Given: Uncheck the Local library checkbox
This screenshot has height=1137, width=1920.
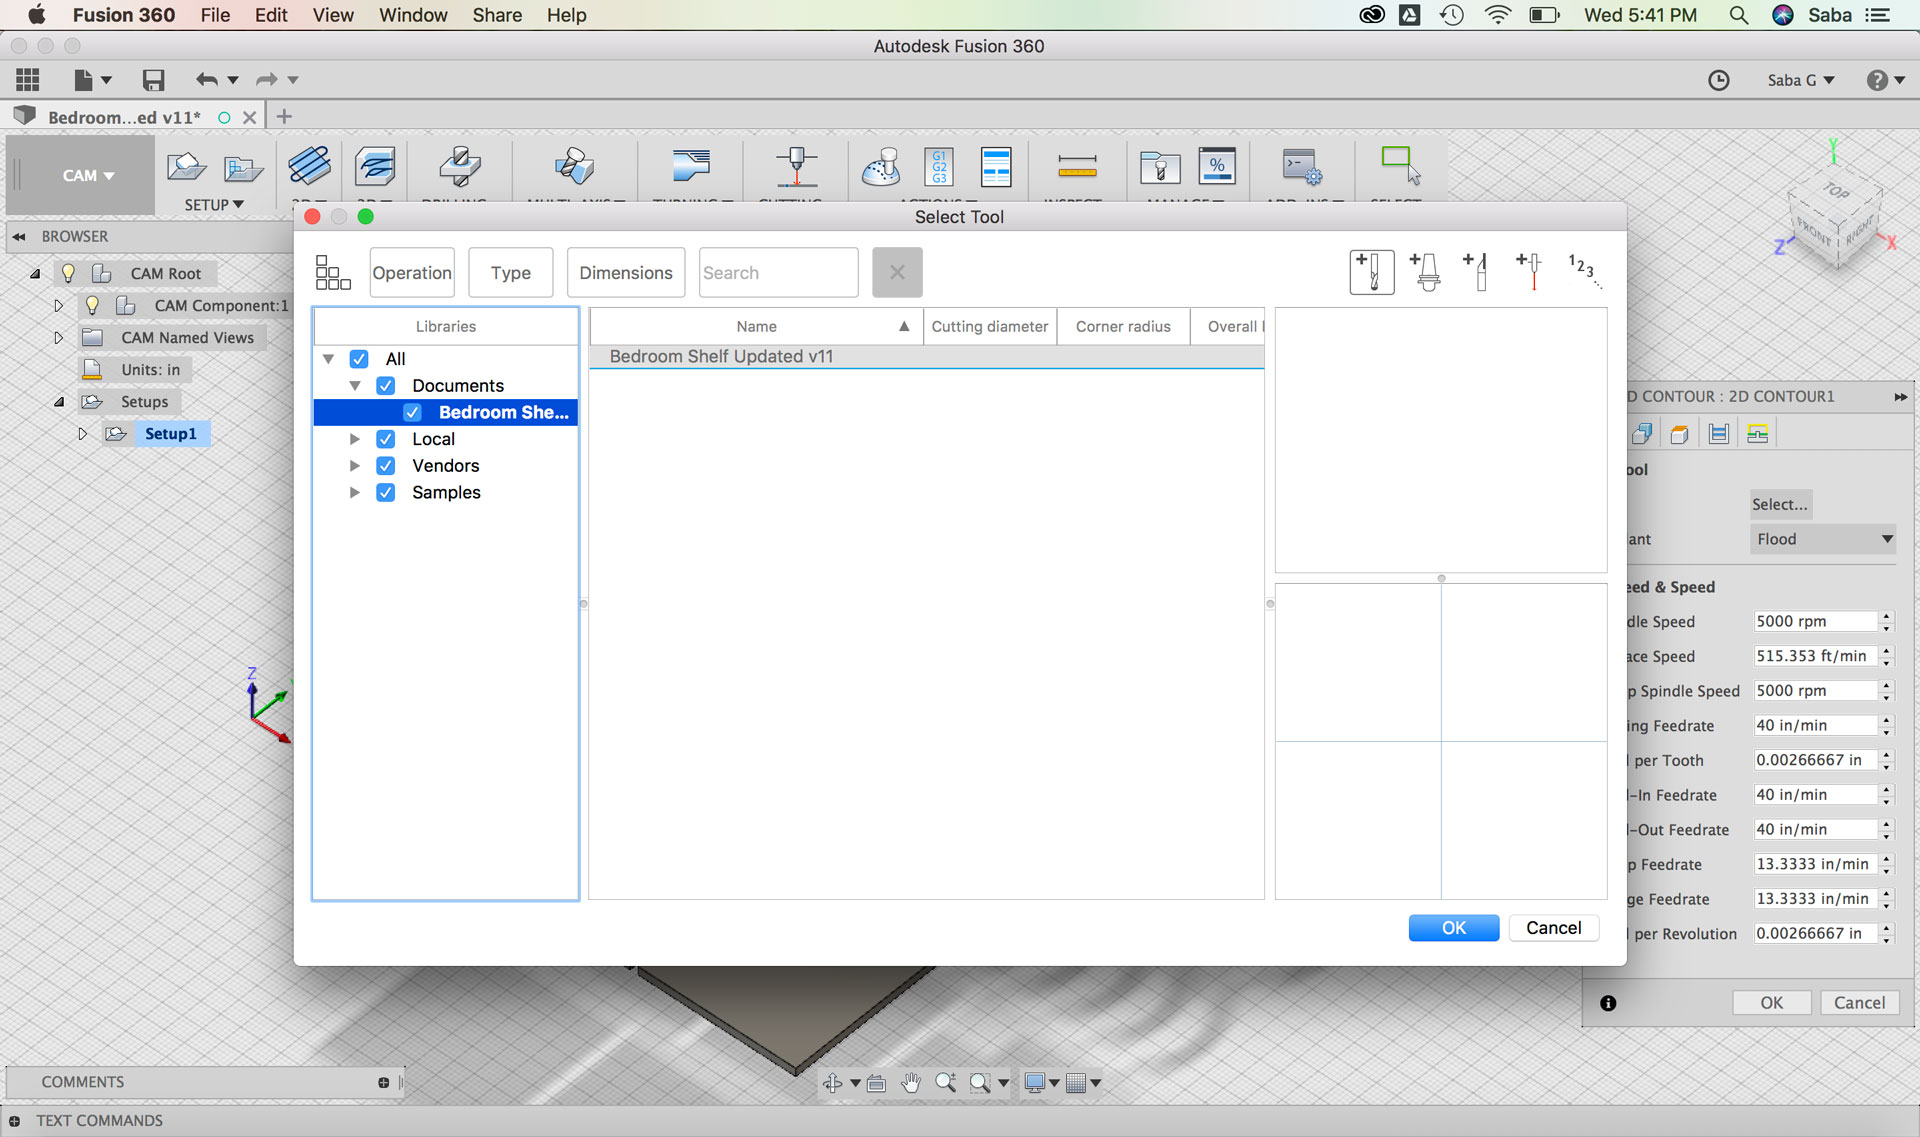Looking at the screenshot, I should pyautogui.click(x=385, y=439).
